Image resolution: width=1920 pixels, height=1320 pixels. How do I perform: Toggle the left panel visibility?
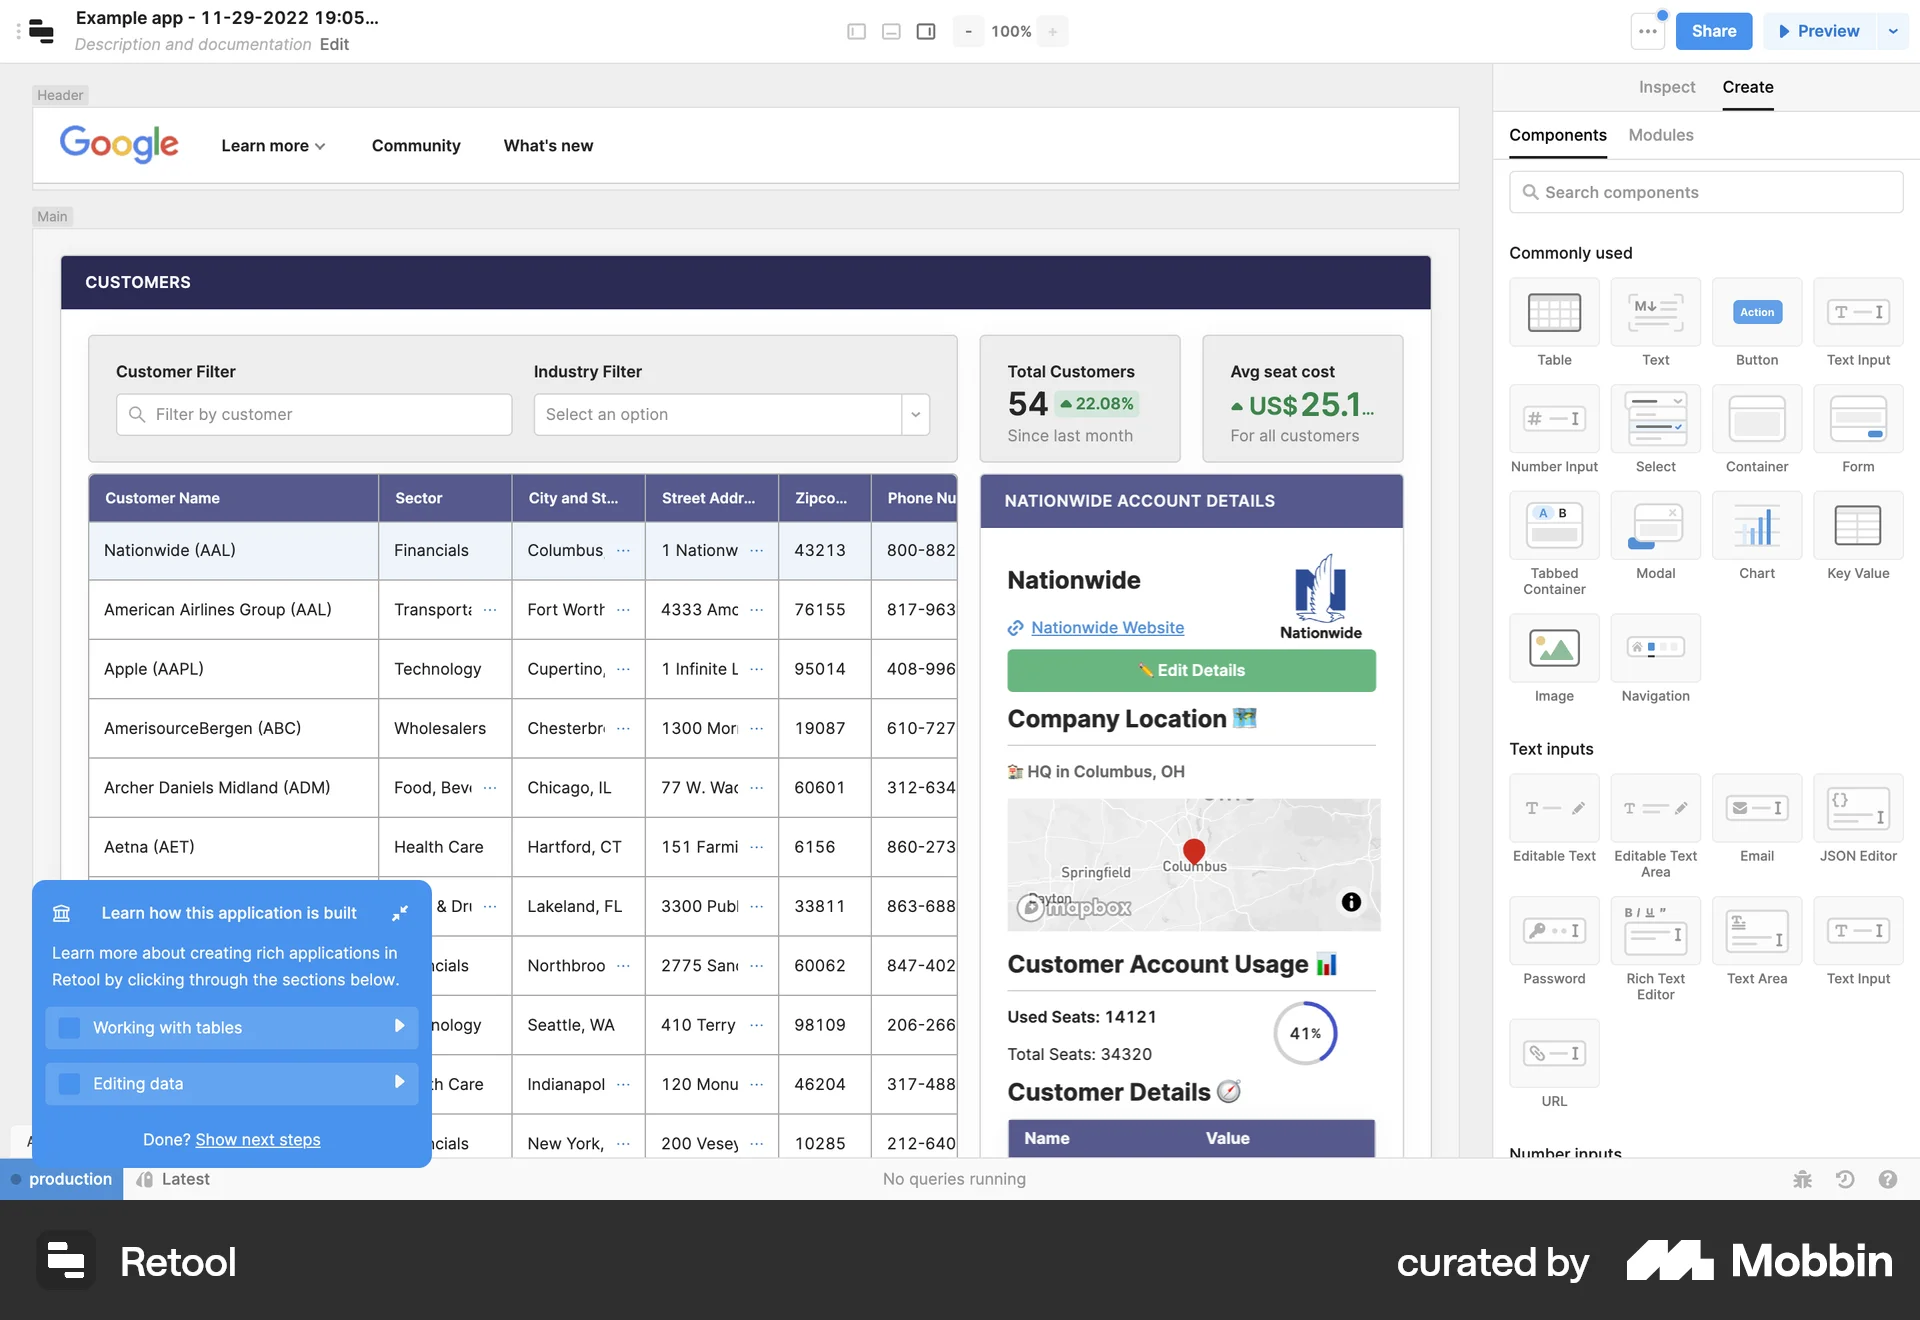point(856,31)
